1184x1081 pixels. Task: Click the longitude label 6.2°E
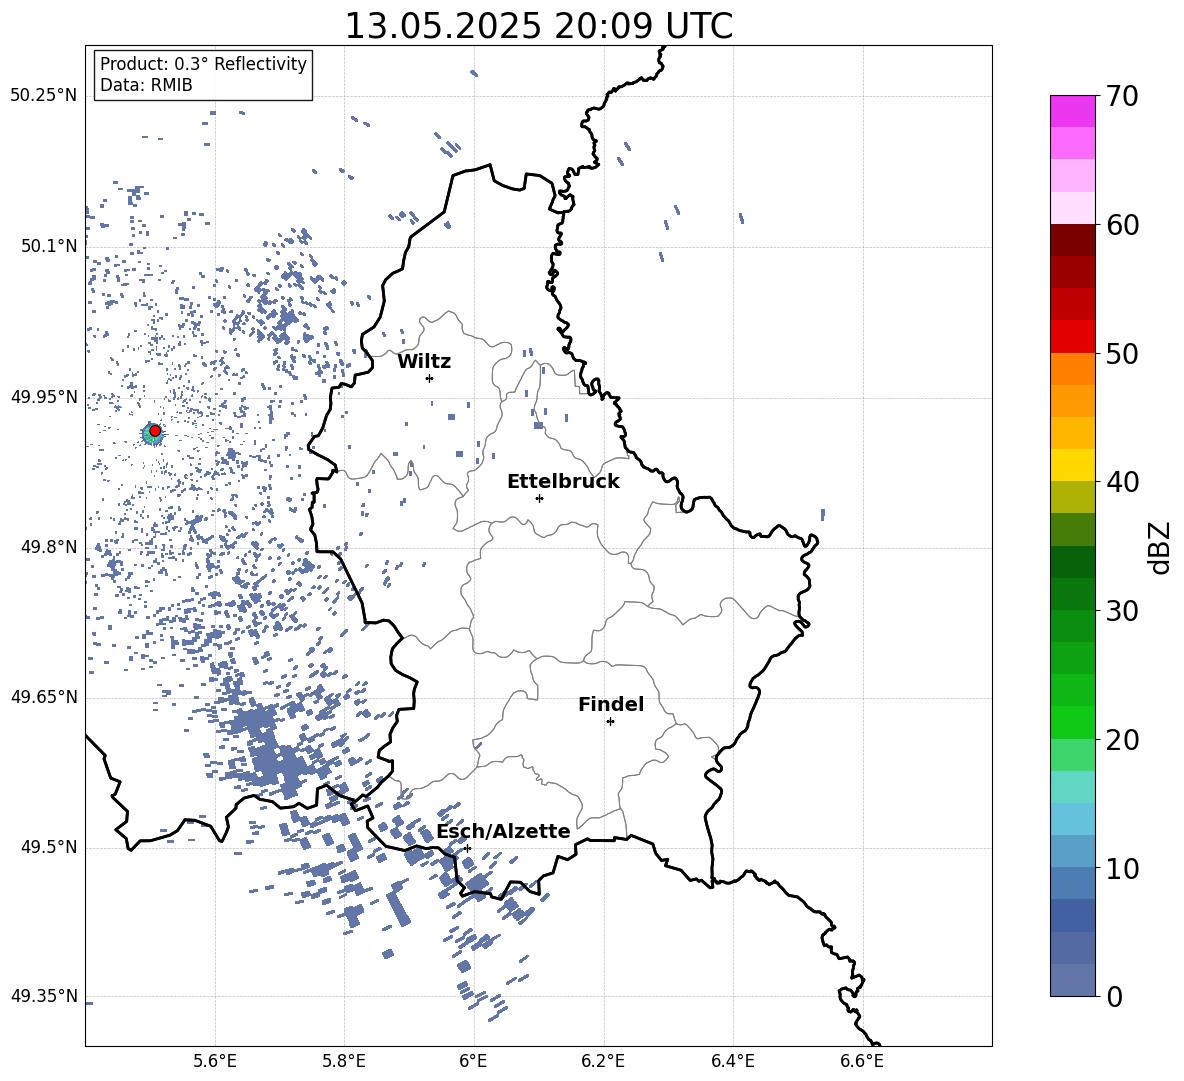pos(603,1061)
